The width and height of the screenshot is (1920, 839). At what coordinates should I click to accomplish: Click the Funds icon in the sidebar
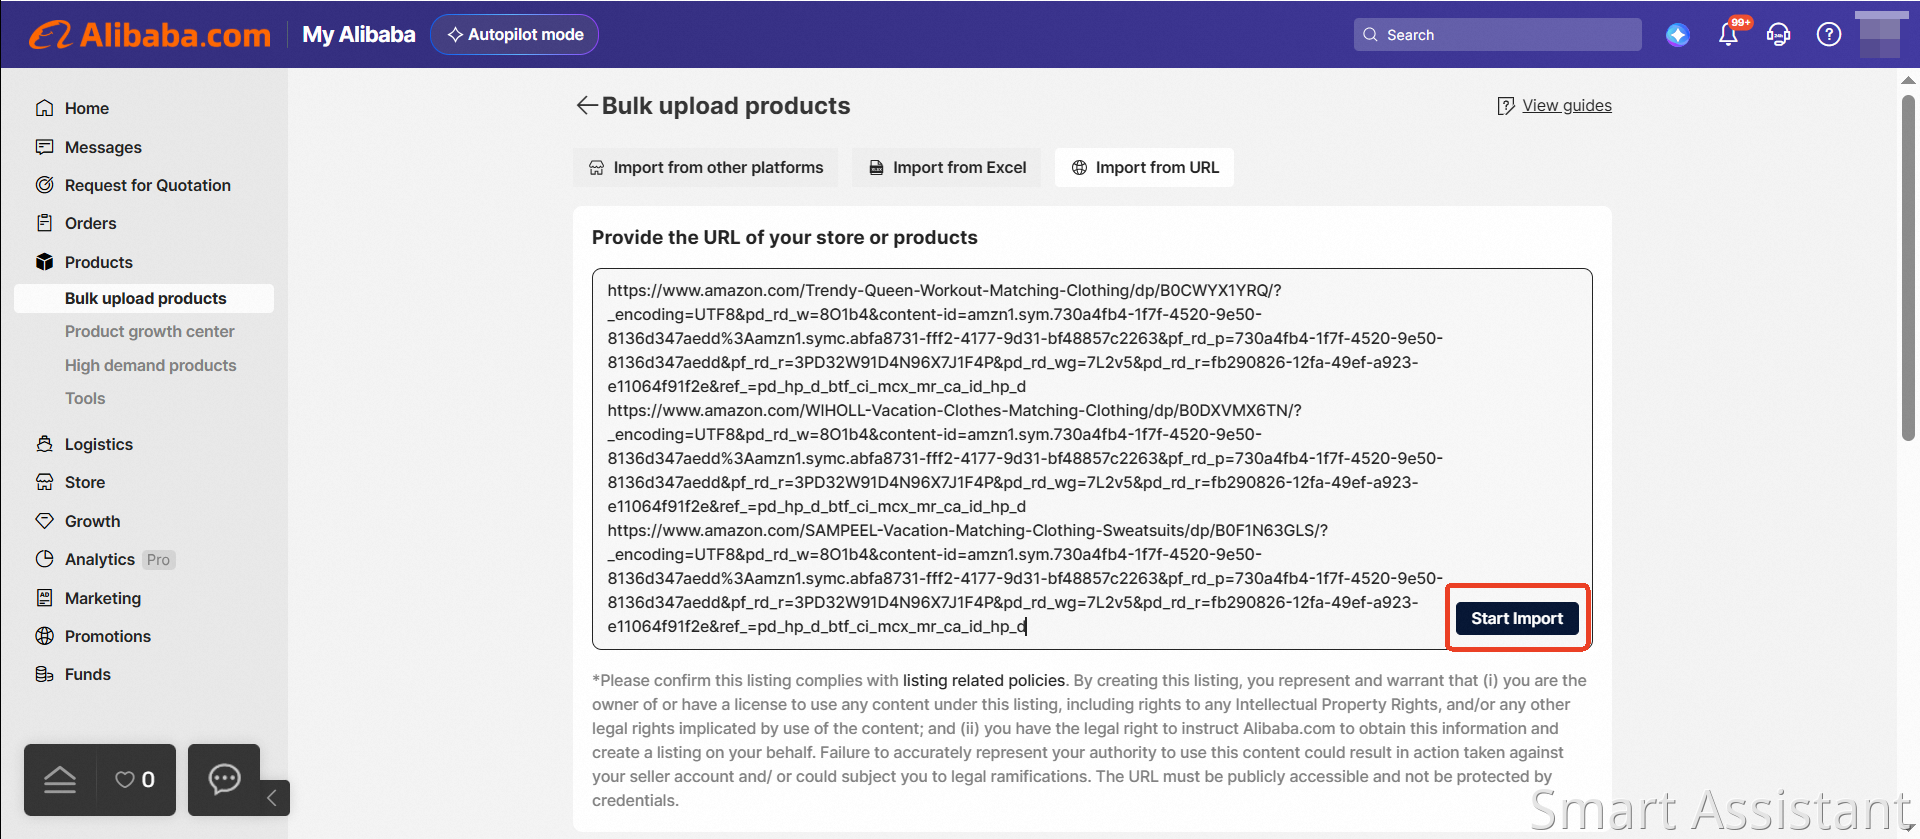point(44,674)
